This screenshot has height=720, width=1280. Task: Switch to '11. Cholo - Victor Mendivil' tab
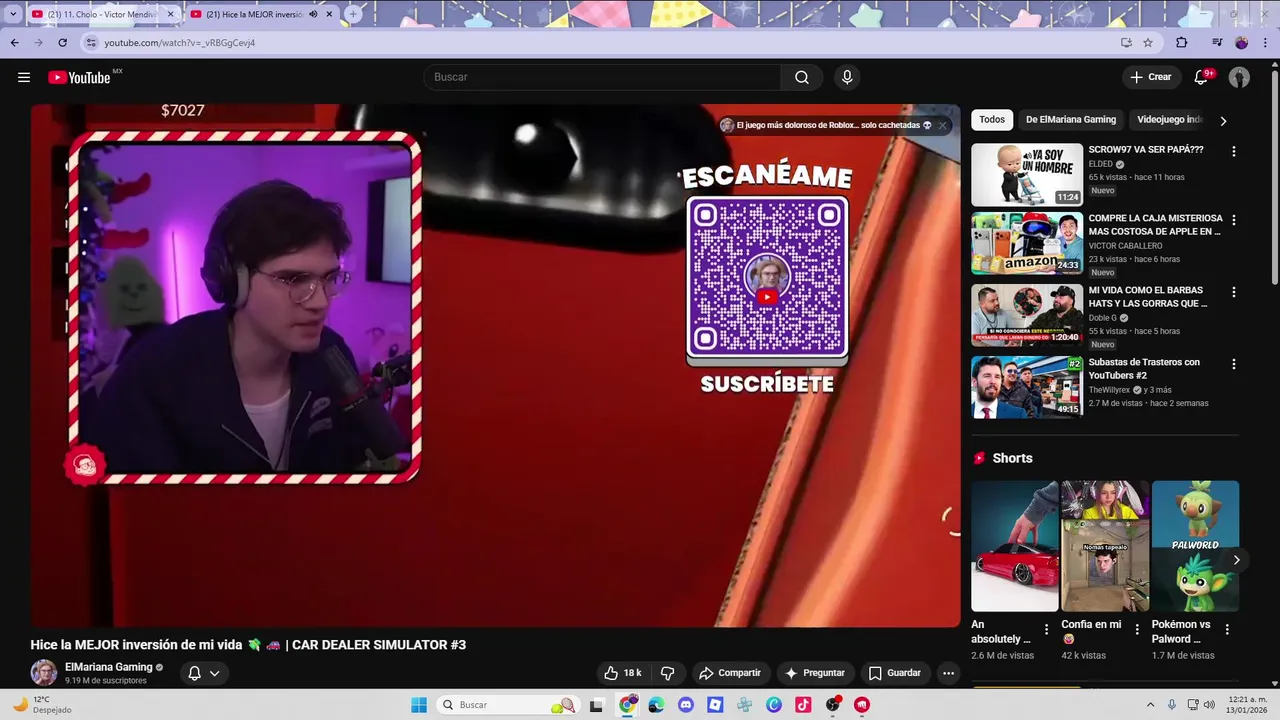coord(102,14)
